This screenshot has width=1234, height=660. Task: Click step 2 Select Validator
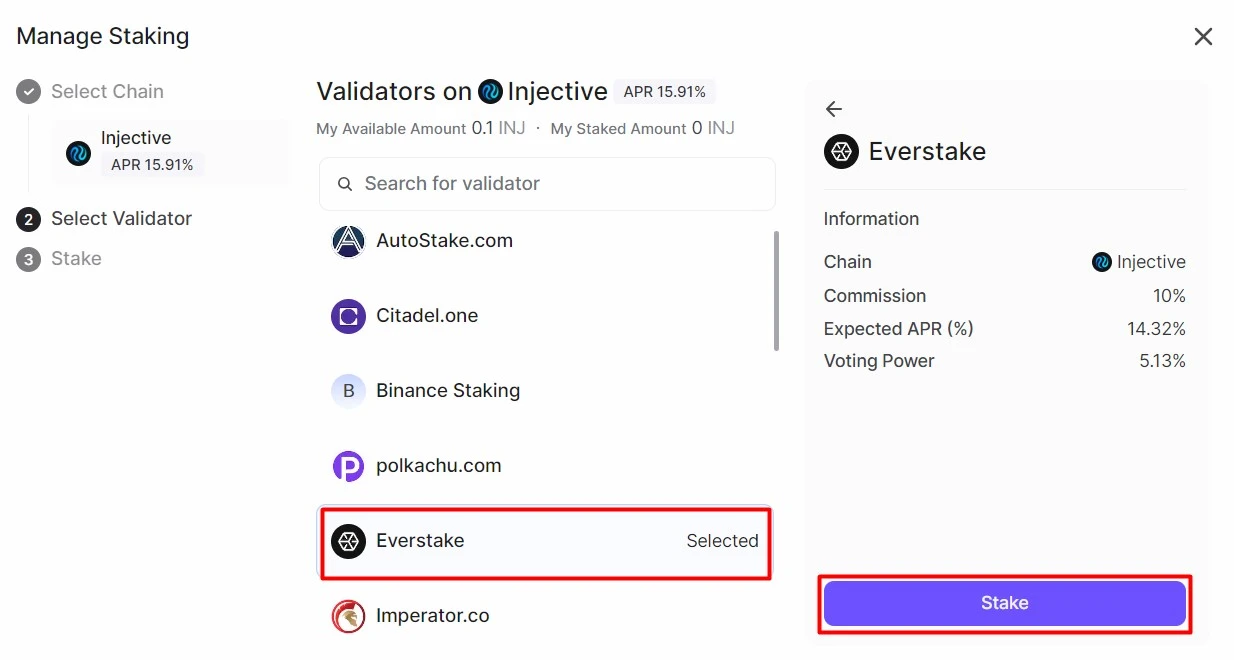click(x=120, y=218)
